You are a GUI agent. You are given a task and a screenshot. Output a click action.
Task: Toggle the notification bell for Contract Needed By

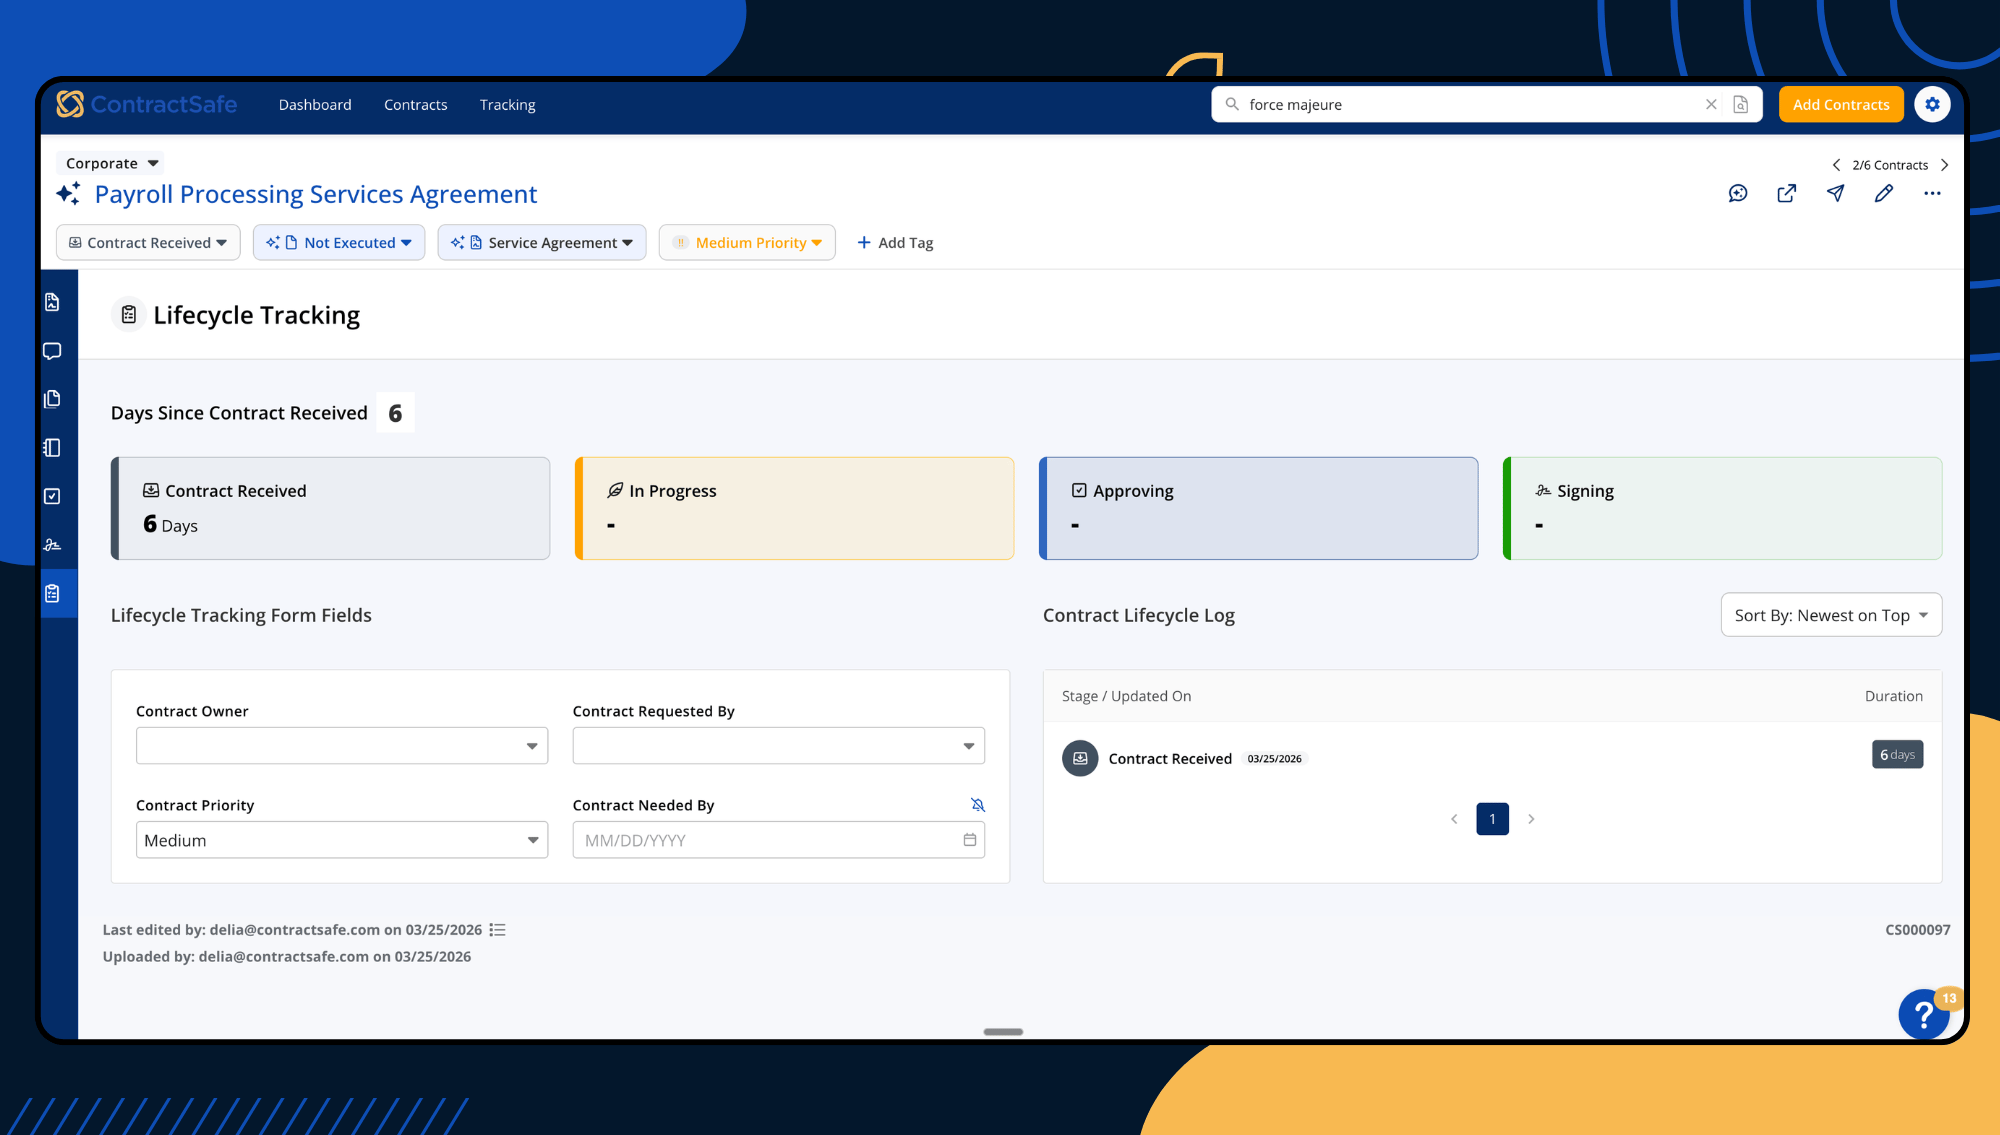[977, 804]
